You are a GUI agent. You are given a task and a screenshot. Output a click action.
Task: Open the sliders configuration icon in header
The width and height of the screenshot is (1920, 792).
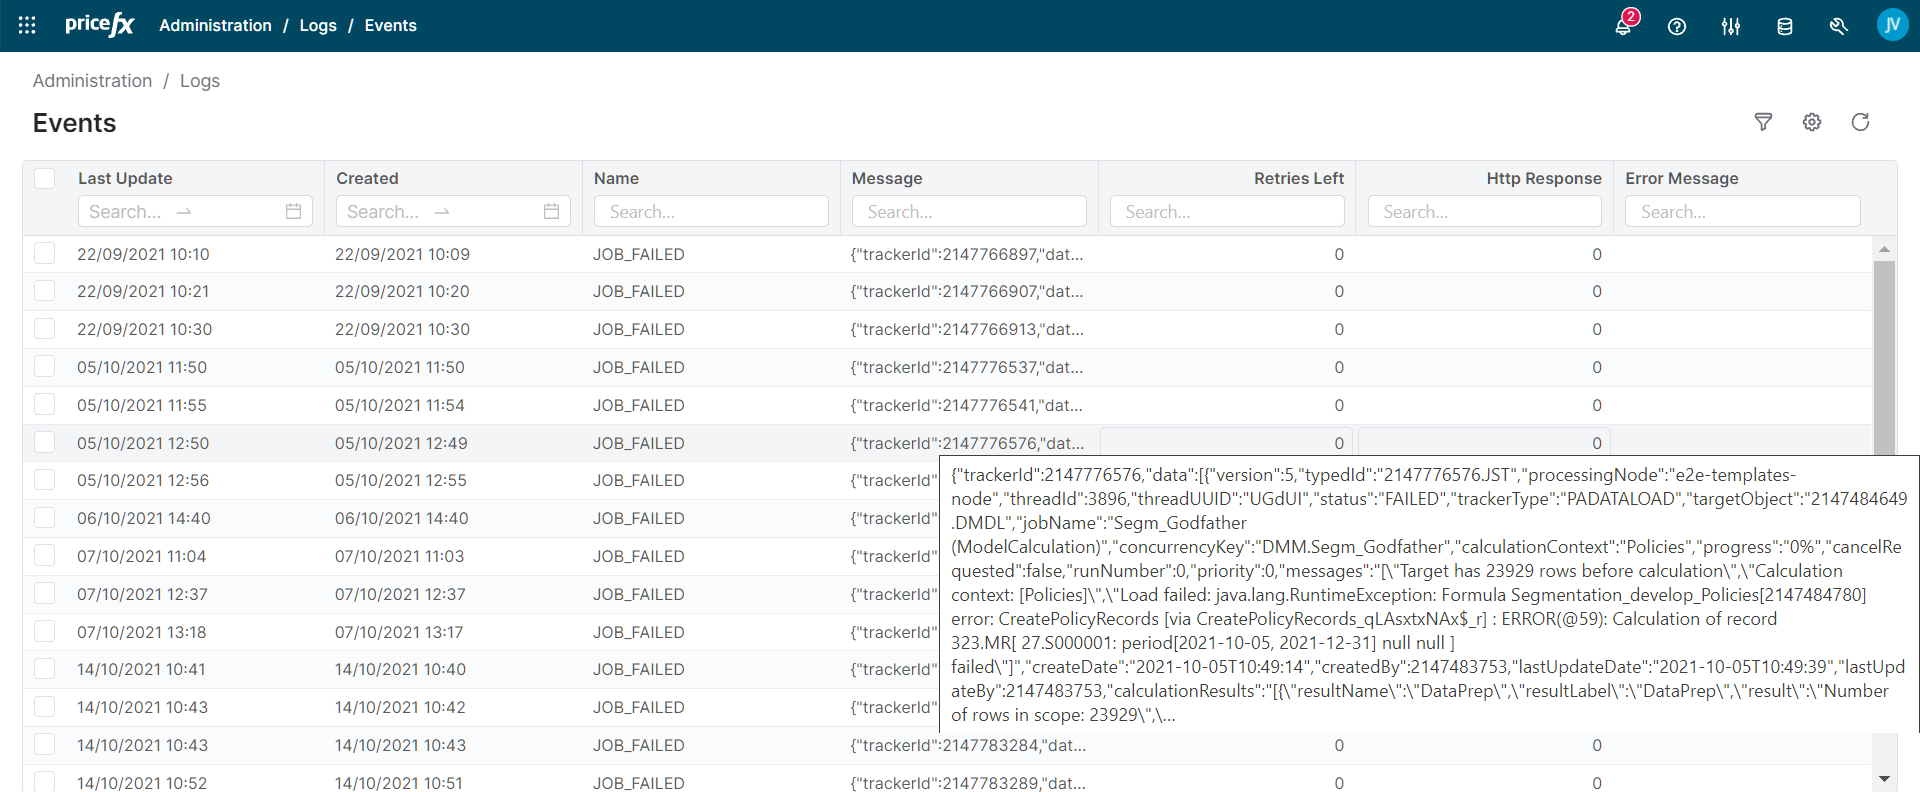tap(1731, 26)
